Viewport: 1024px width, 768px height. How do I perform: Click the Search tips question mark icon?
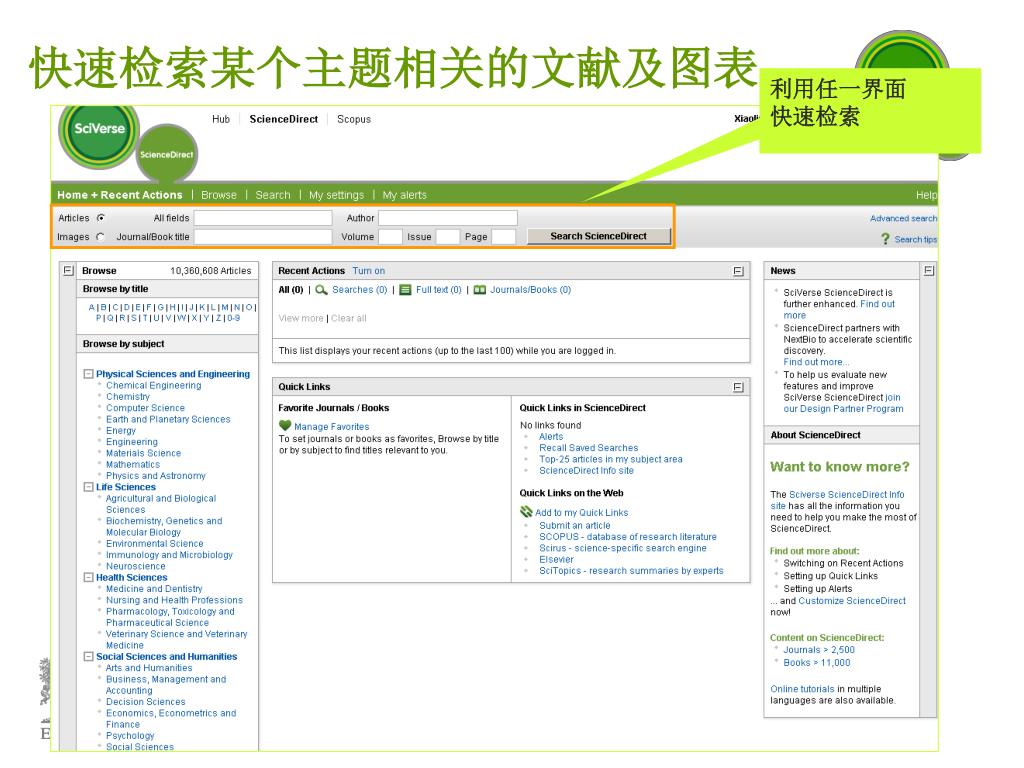885,239
